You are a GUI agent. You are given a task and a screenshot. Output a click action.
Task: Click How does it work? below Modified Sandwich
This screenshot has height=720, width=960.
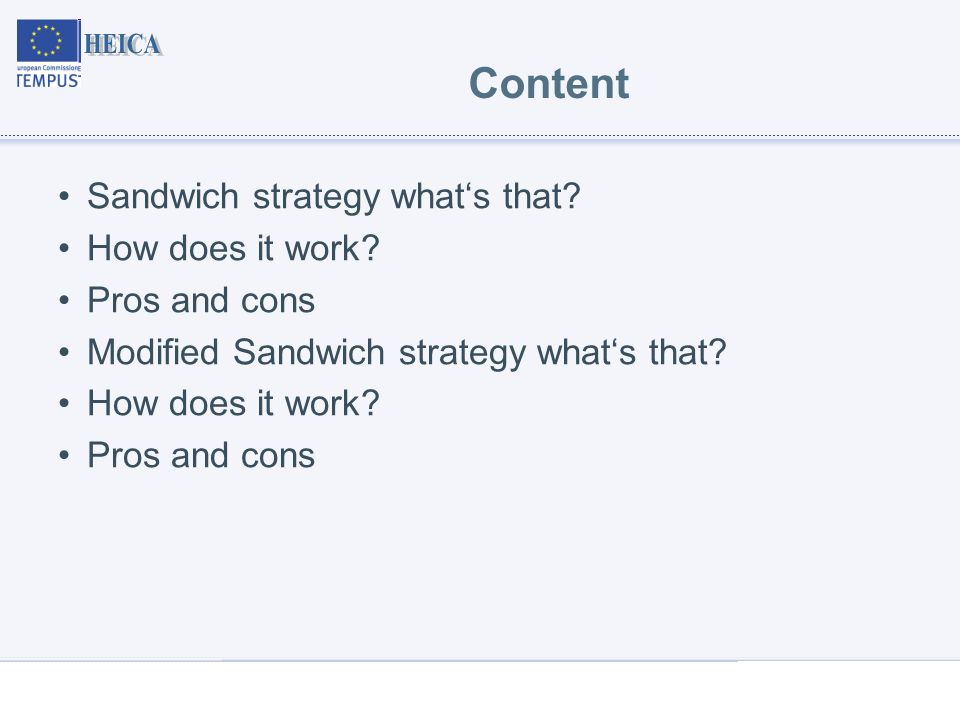tap(233, 403)
